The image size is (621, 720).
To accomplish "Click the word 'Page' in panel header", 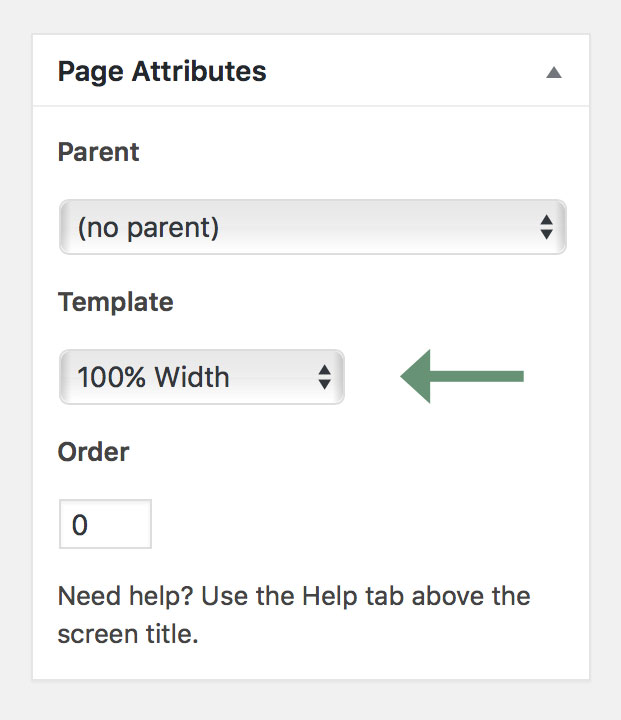I will pyautogui.click(x=90, y=73).
